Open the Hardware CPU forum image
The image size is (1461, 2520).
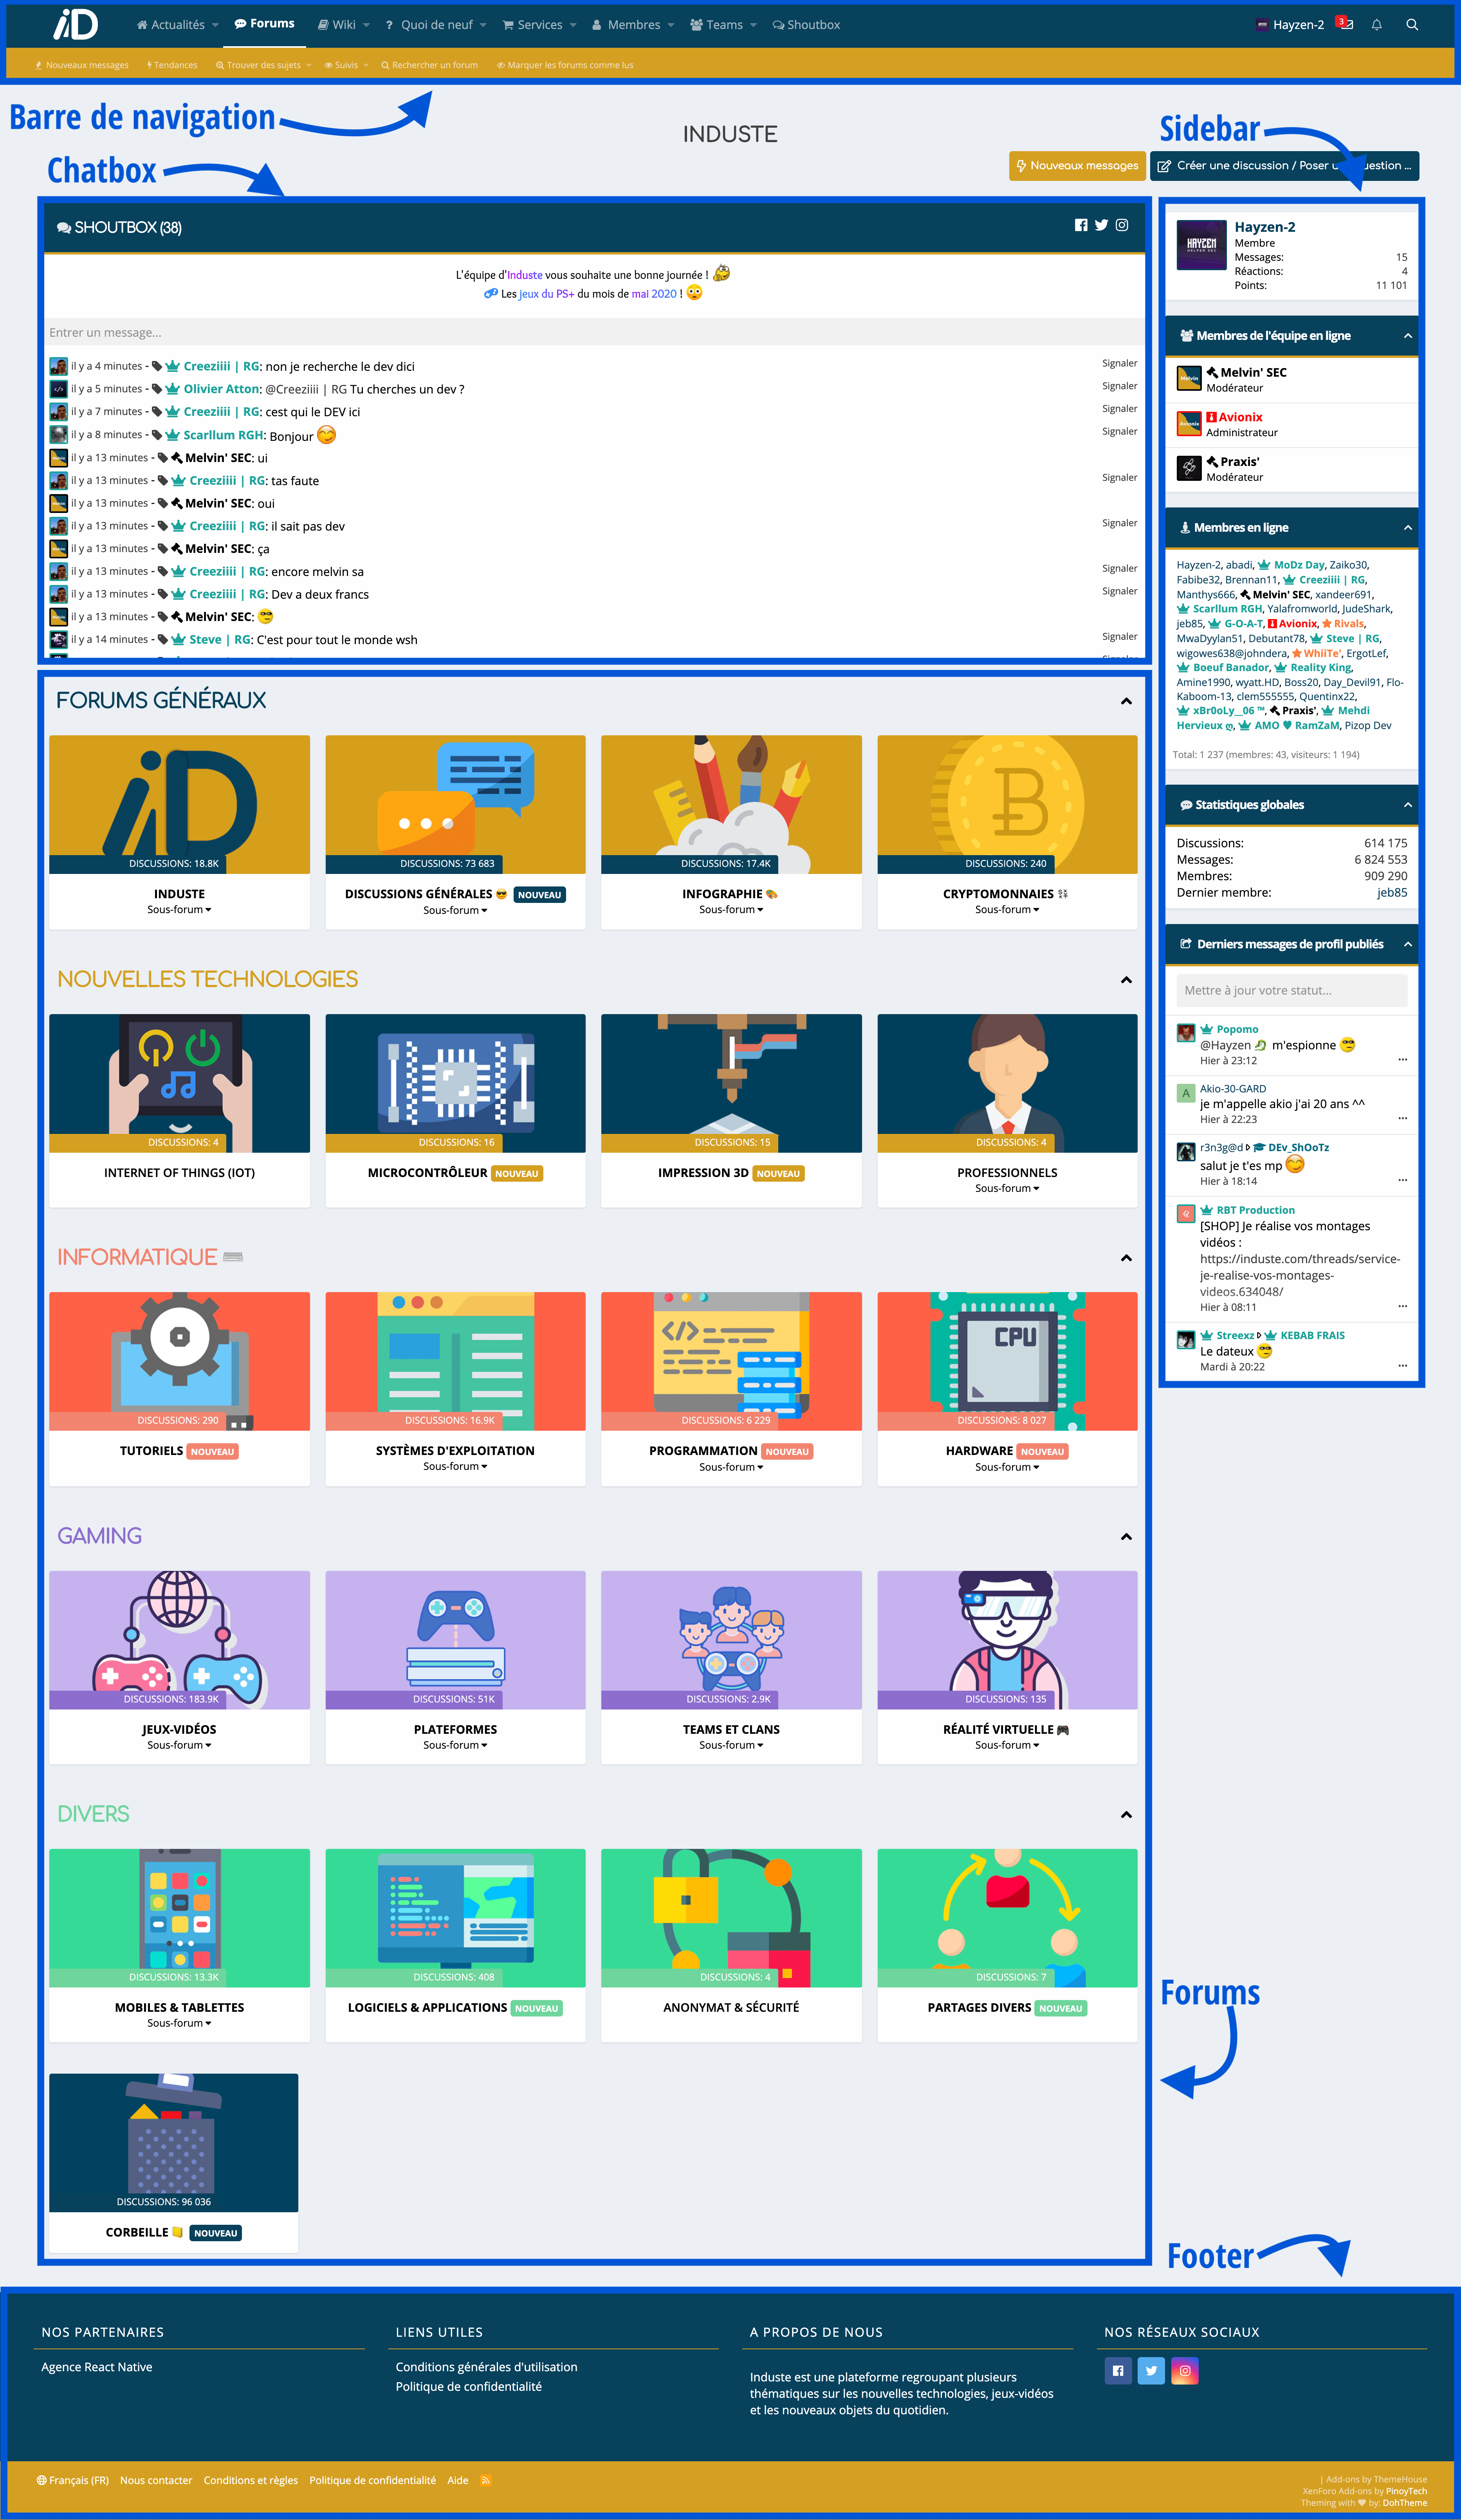click(x=1007, y=1361)
